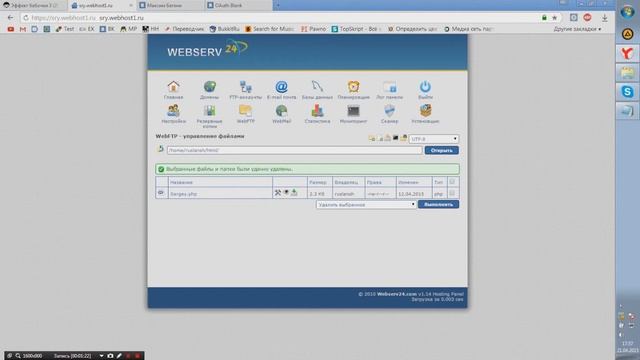Open the Переводчик bookmark

(184, 29)
